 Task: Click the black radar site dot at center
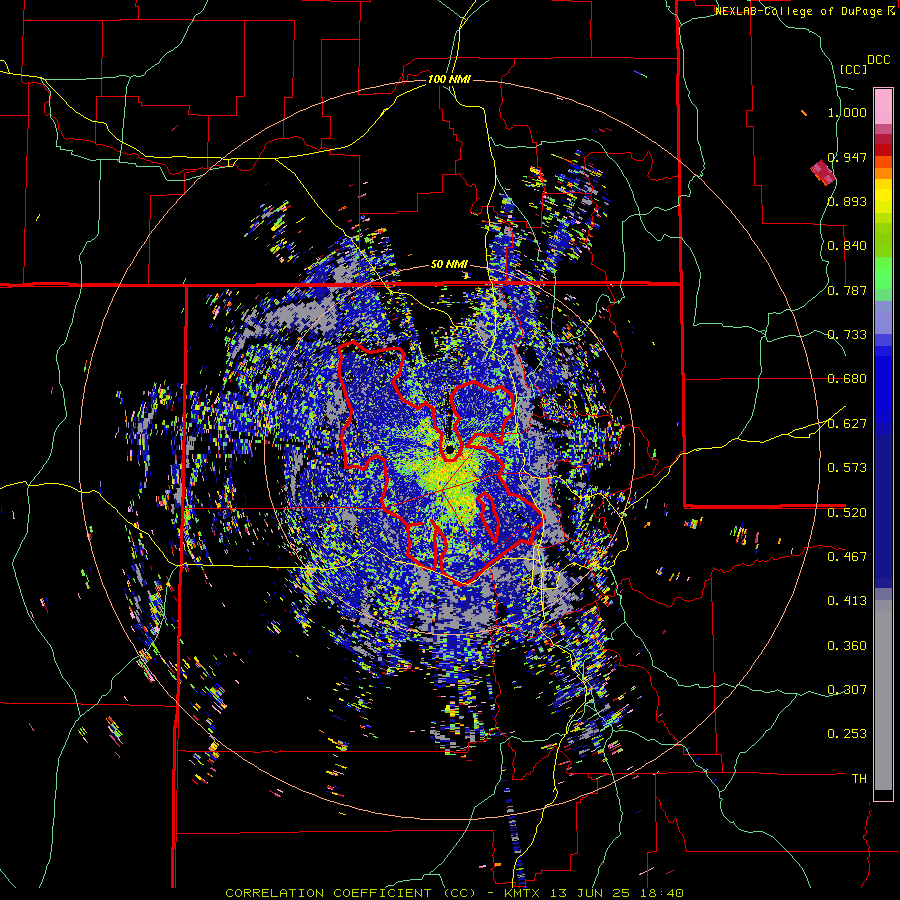(x=449, y=449)
